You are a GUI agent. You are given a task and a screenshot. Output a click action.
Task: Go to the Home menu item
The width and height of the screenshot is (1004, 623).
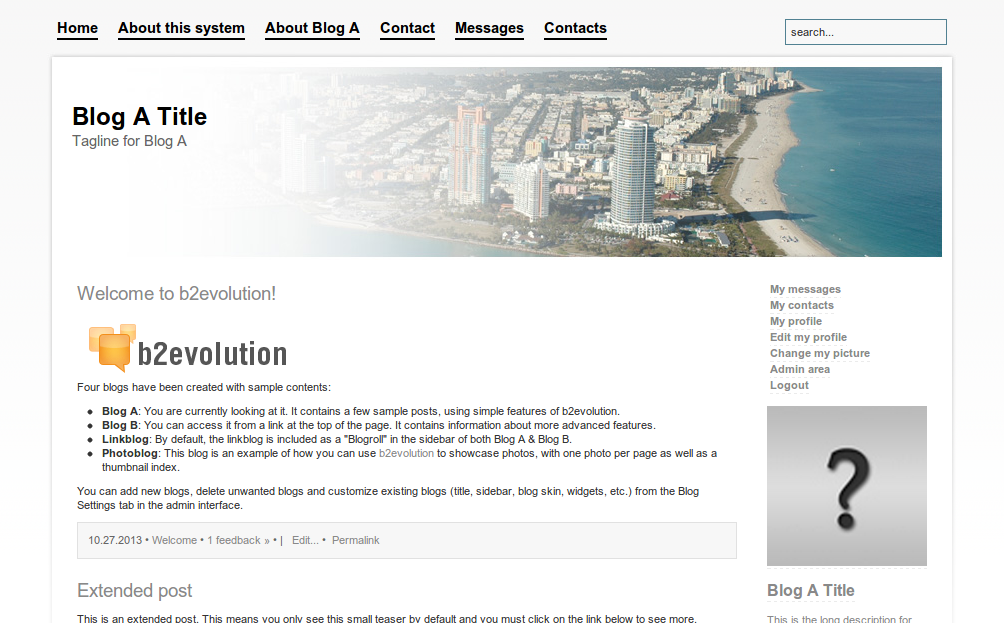77,28
